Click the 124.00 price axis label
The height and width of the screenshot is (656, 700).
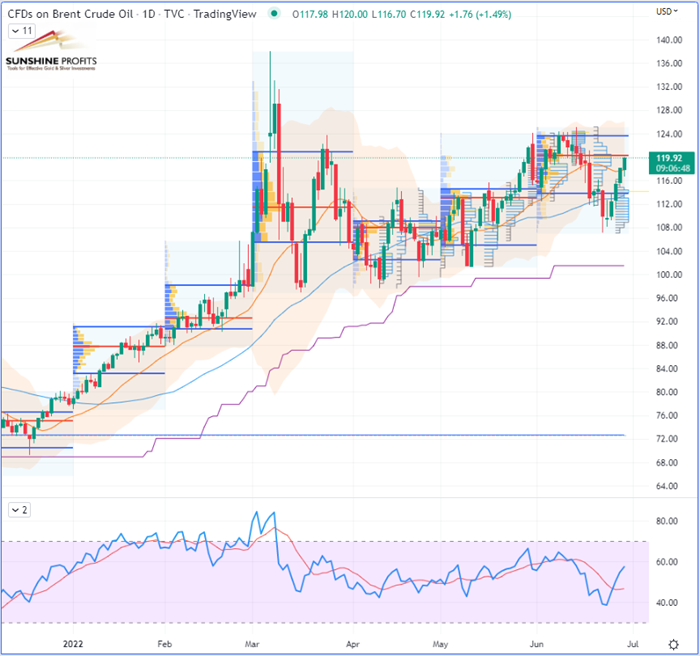click(x=669, y=134)
